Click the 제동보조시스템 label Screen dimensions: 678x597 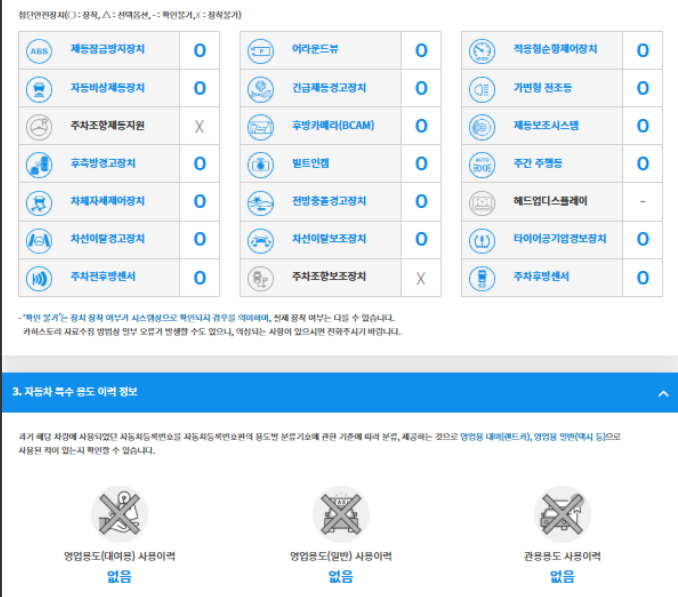(x=546, y=125)
